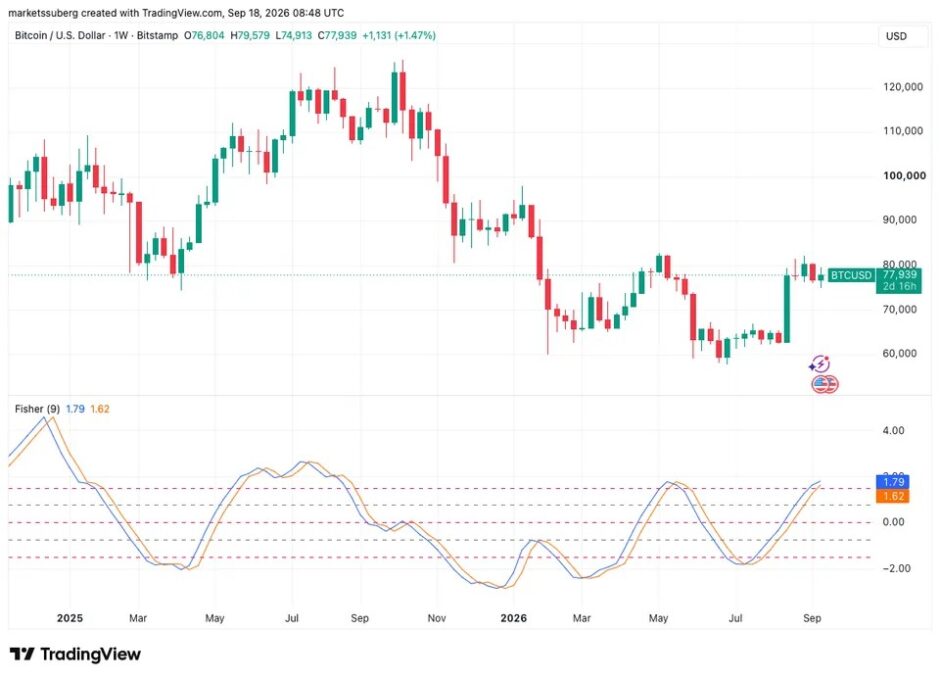The width and height of the screenshot is (940, 679).
Task: Click the marketssuberg created with TradingView.com caption
Action: coord(176,13)
